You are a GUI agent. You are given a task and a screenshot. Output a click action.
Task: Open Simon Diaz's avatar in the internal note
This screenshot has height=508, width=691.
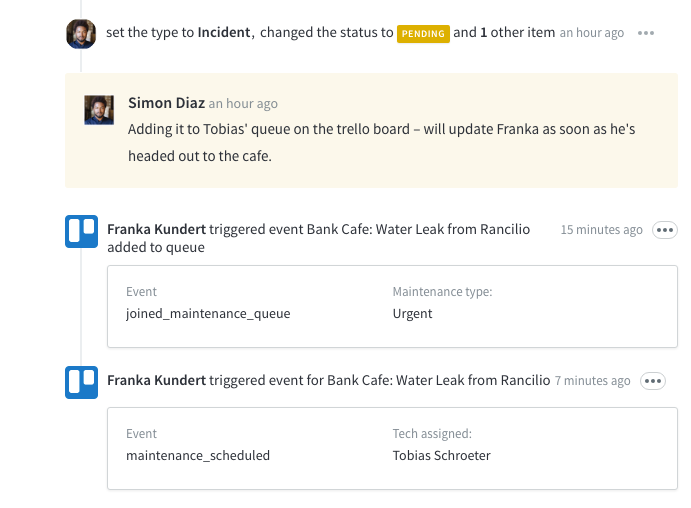pos(99,110)
